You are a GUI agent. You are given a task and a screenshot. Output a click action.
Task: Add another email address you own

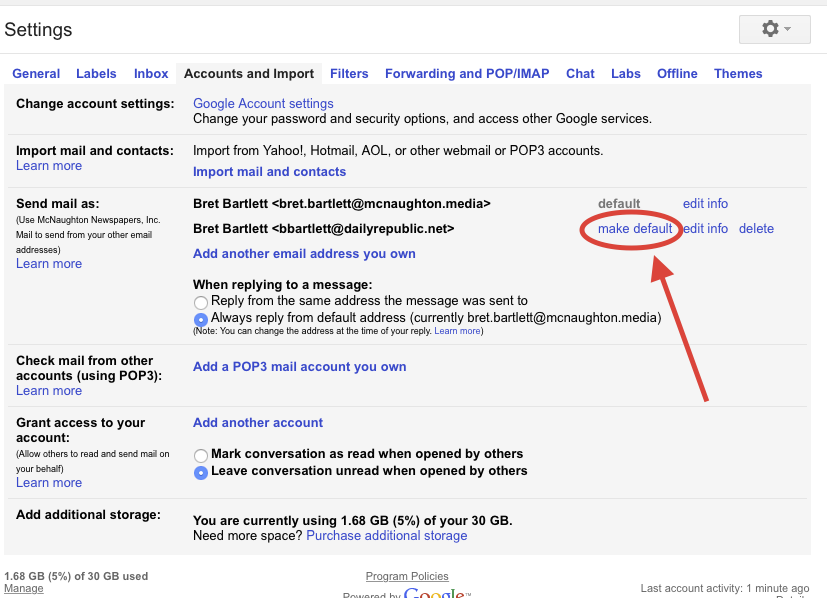[304, 254]
